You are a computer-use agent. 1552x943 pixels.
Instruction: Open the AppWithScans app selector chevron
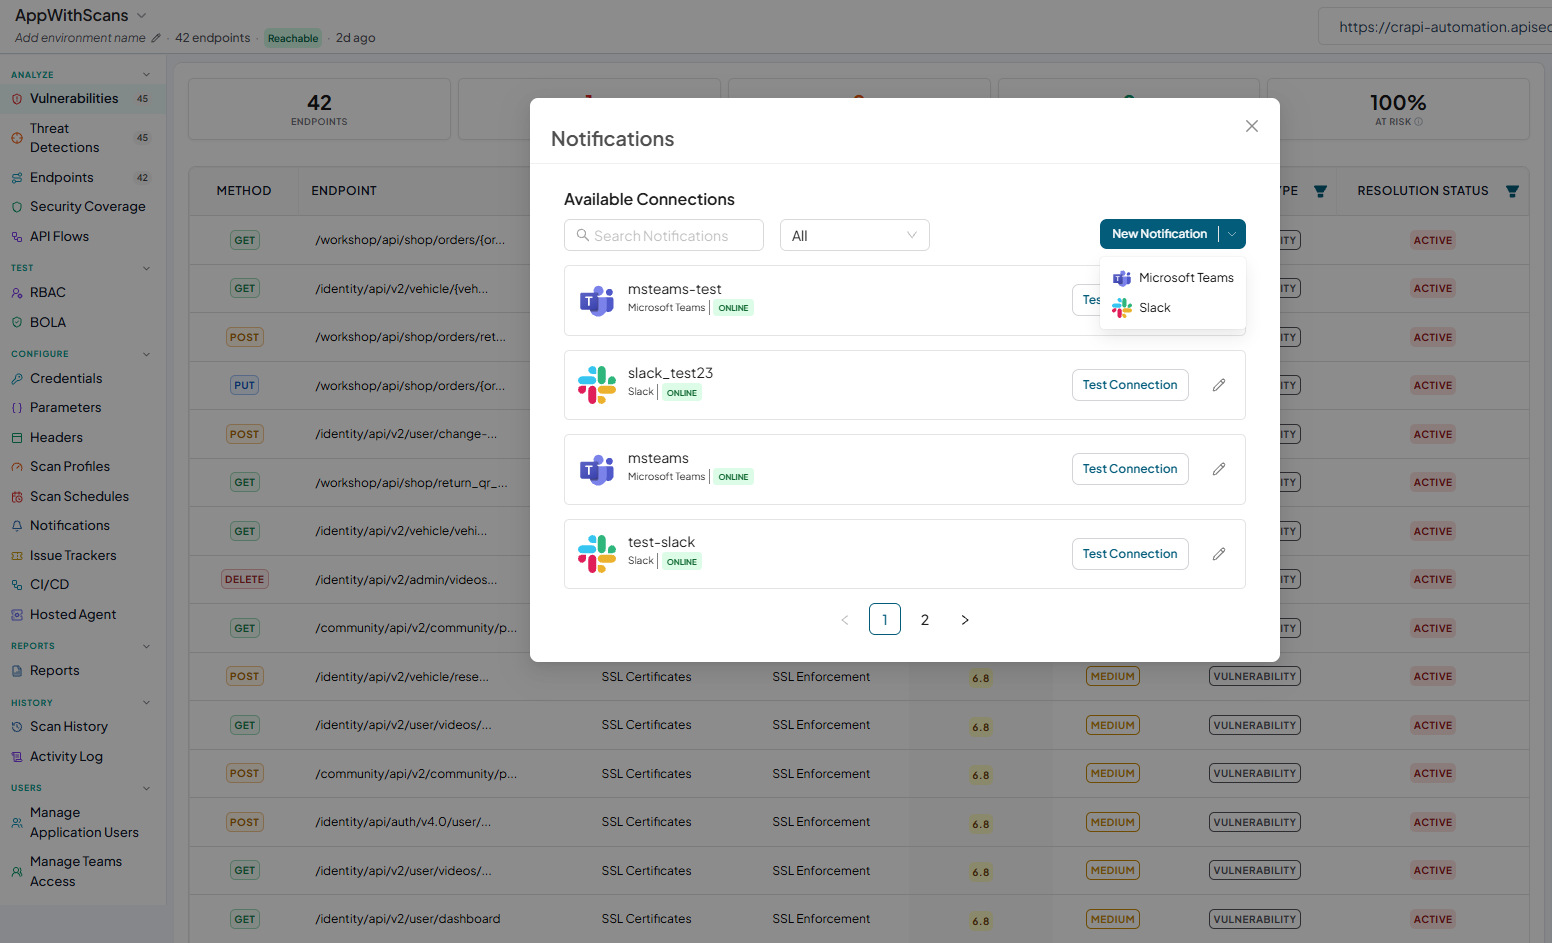click(141, 15)
